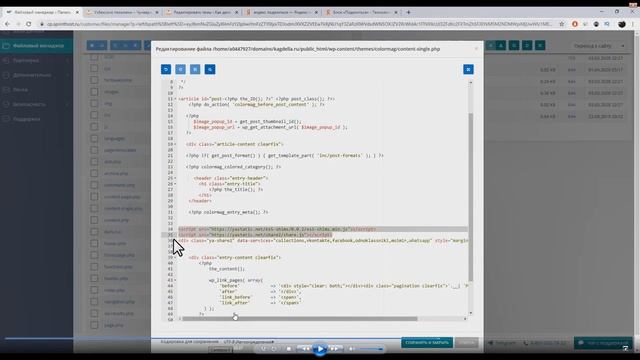Open Поддержка section in sidebar
The image size is (640, 360).
pos(37,119)
